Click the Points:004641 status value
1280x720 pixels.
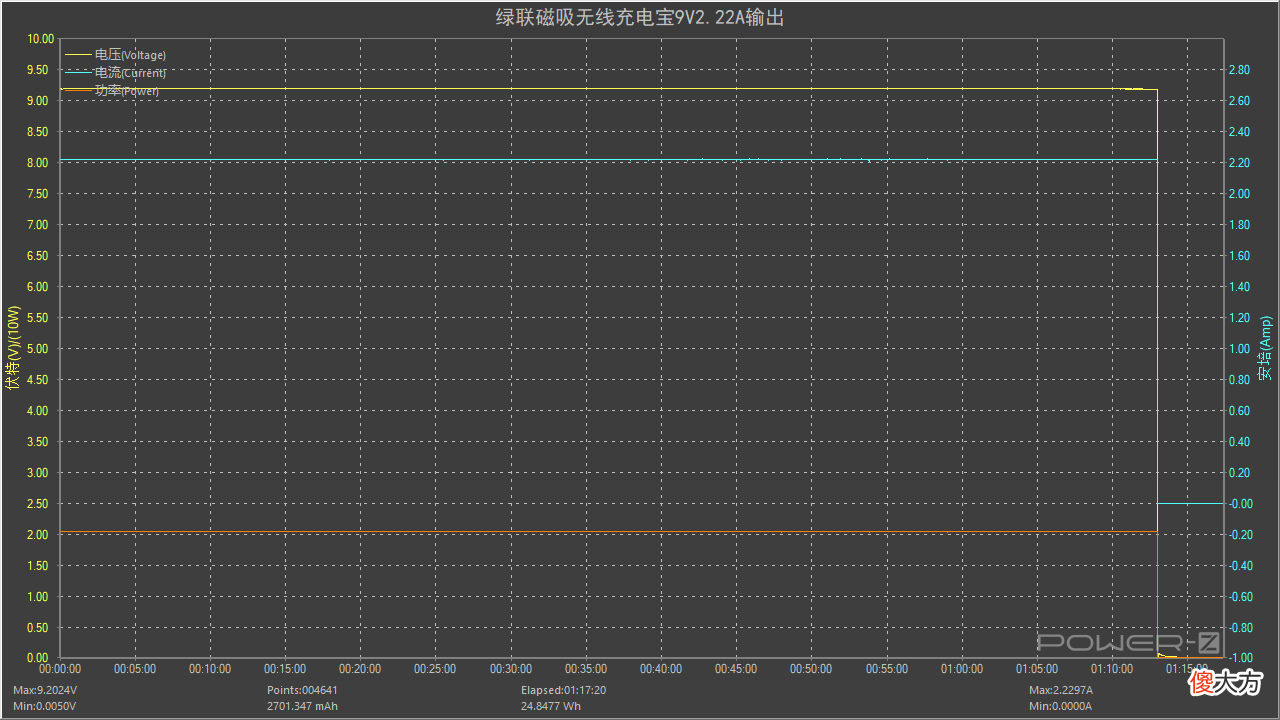pos(301,691)
